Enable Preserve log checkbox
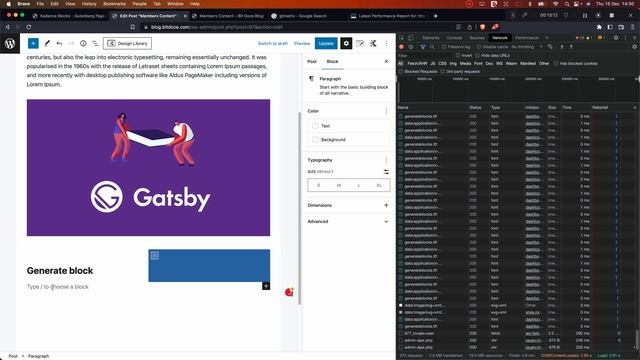 [x=444, y=47]
